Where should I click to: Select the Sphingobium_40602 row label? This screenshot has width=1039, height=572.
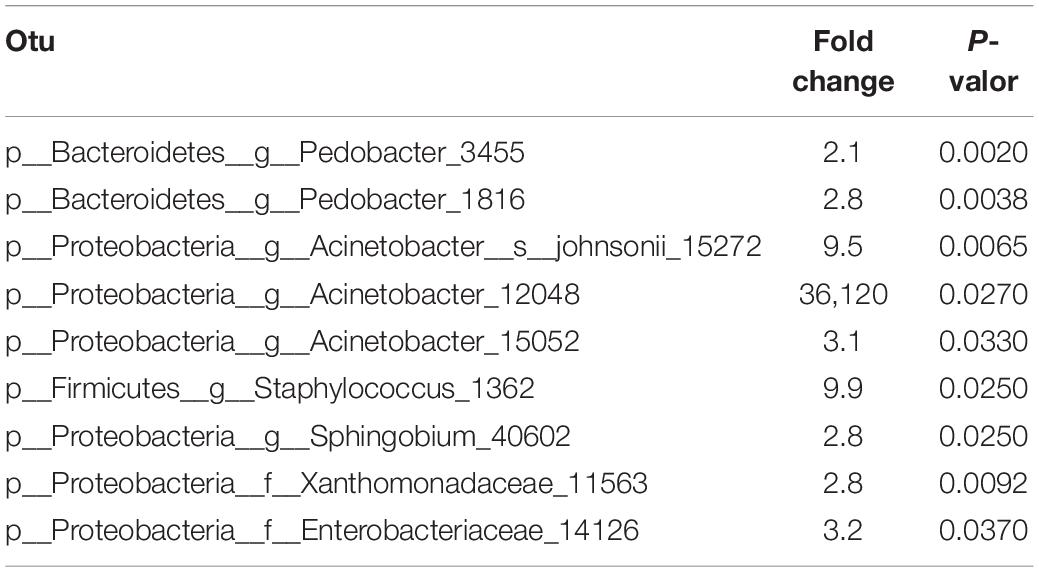point(288,437)
